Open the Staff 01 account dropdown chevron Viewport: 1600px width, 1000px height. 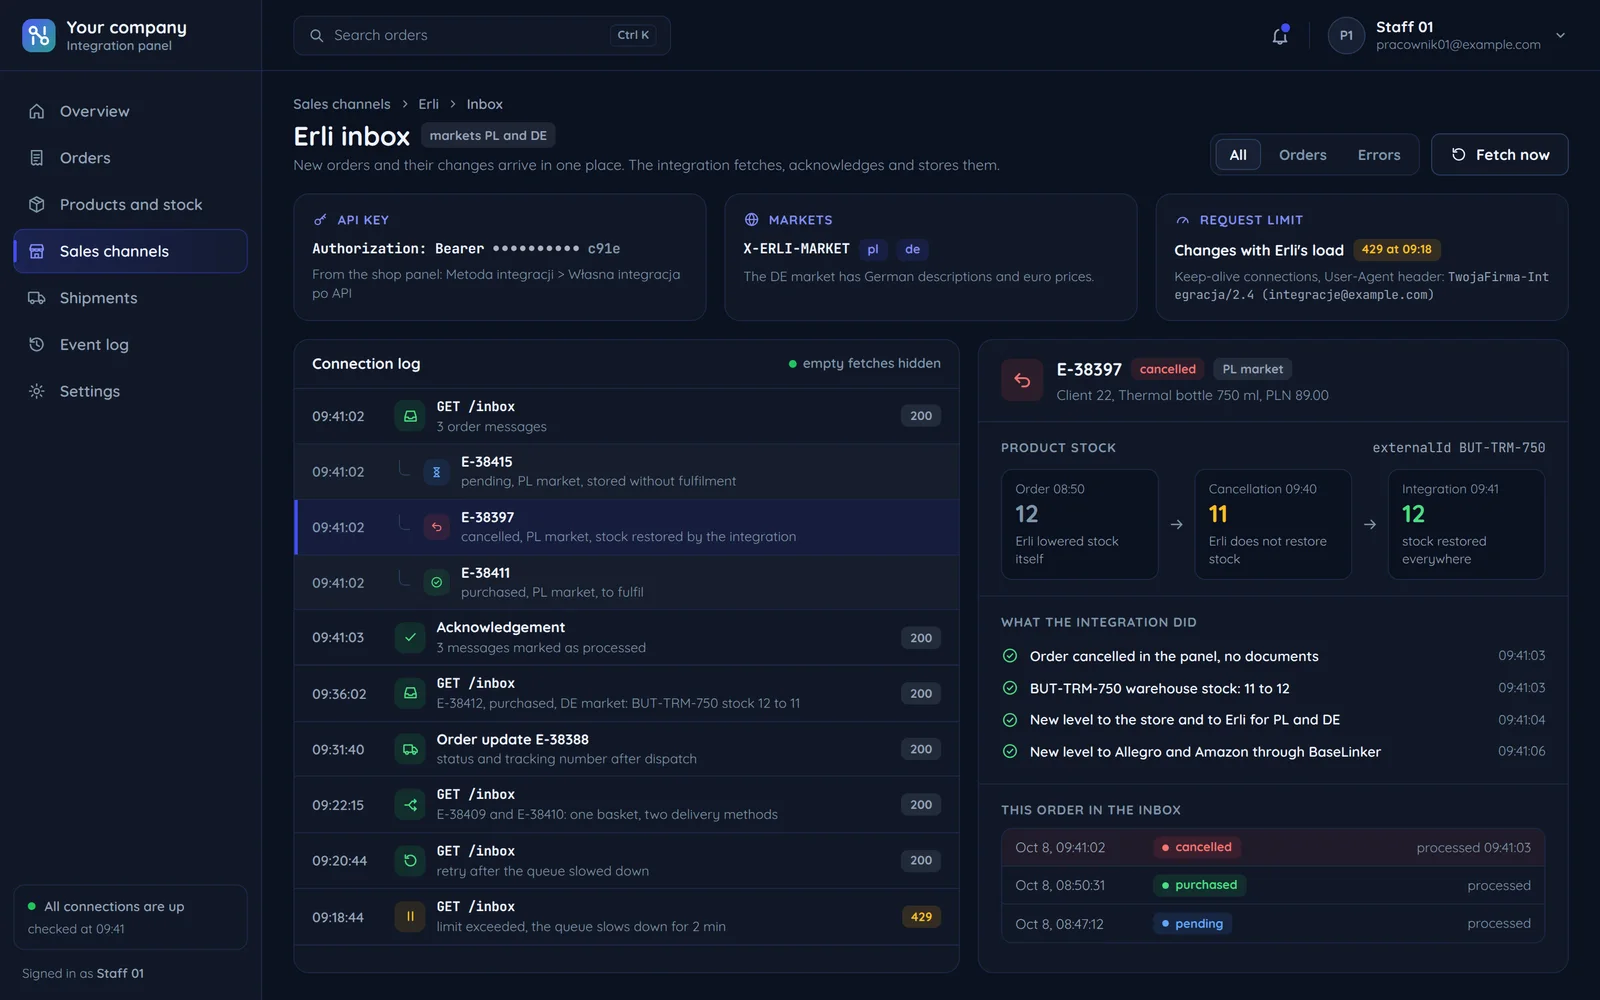click(x=1560, y=35)
